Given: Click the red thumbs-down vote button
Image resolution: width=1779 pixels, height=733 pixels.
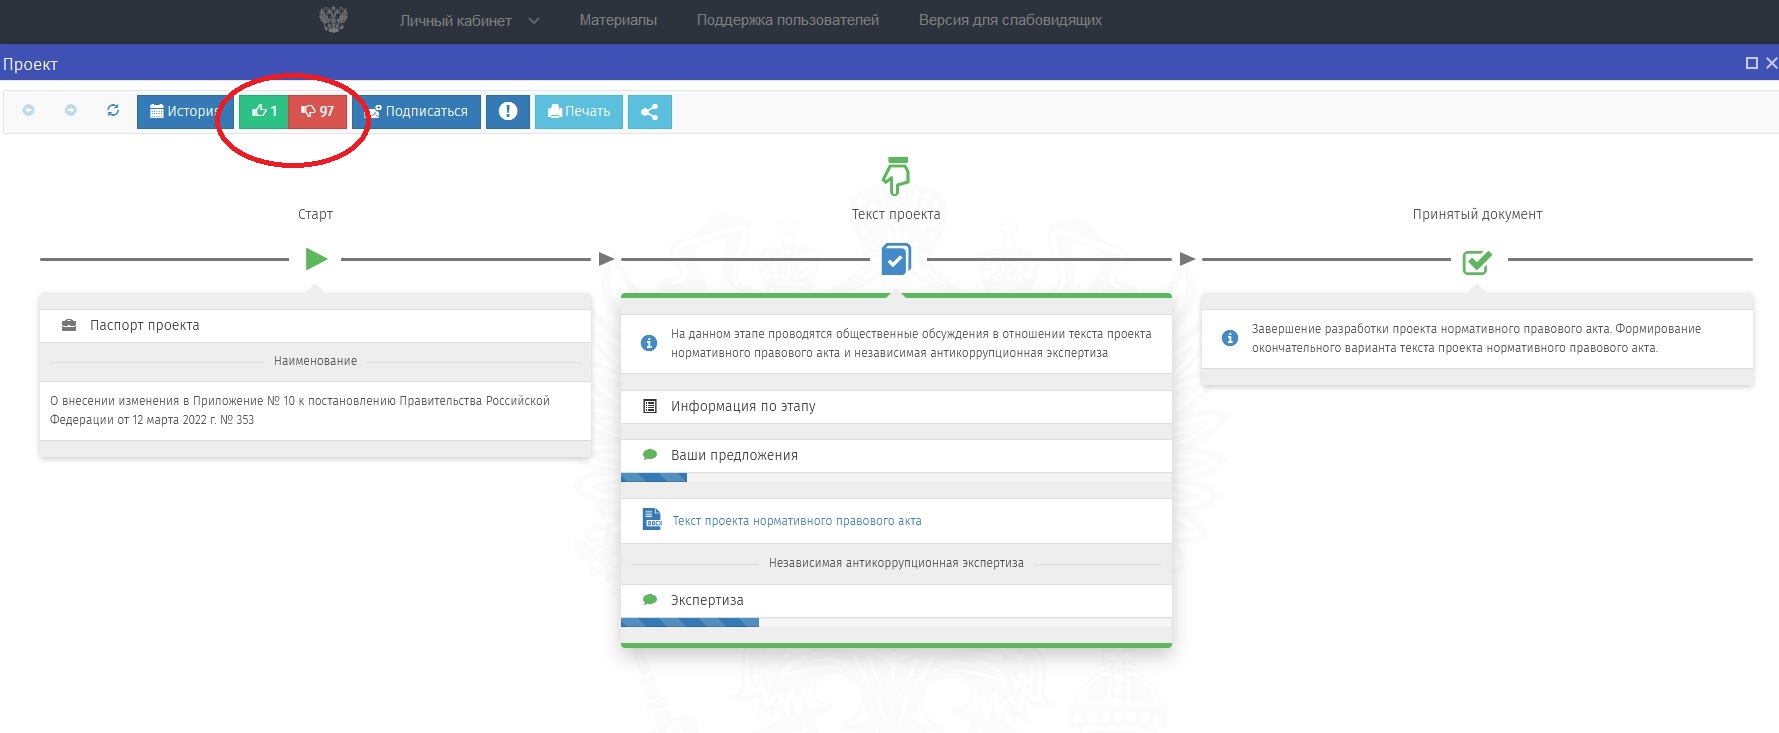Looking at the screenshot, I should [318, 111].
